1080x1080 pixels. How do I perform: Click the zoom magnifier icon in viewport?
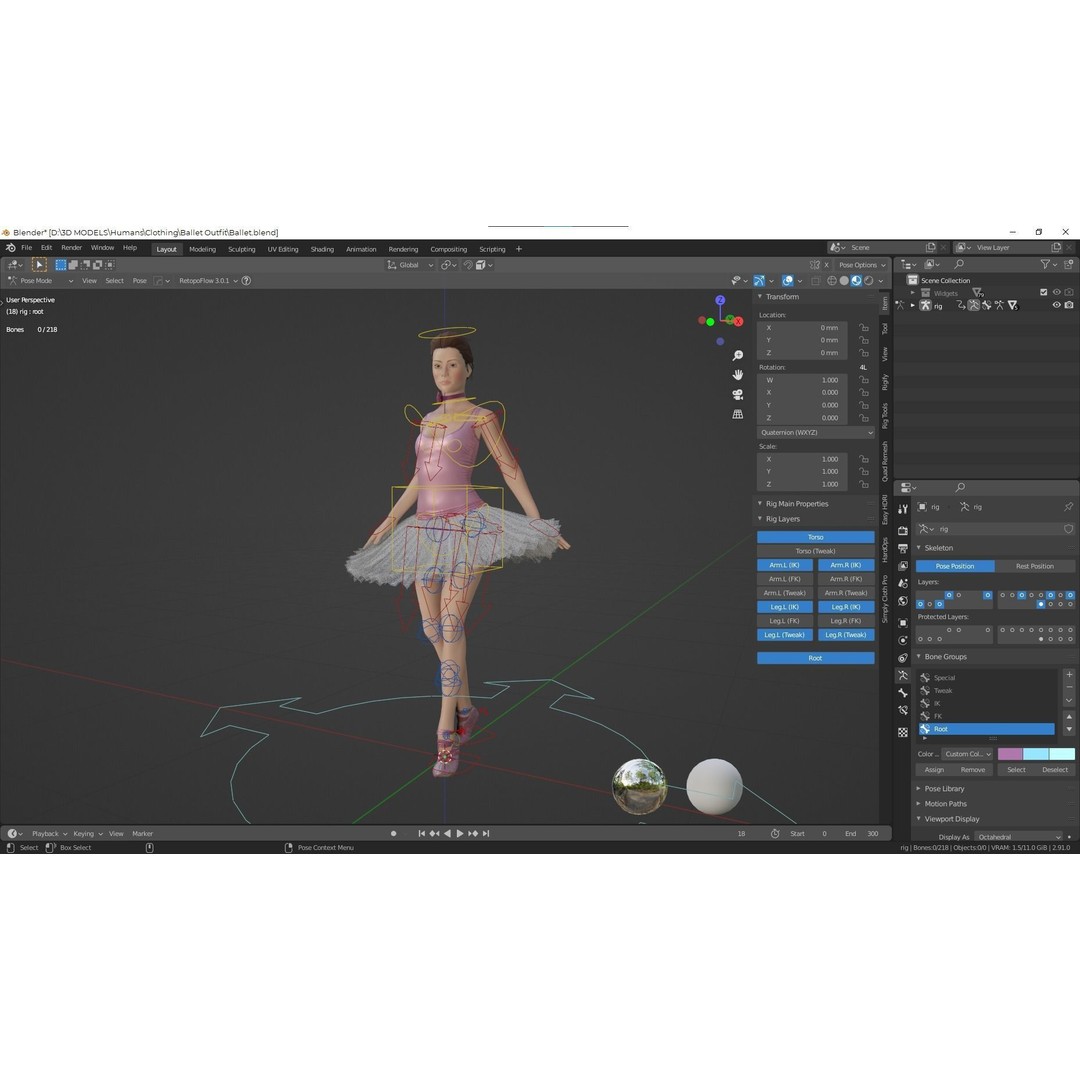coord(738,355)
